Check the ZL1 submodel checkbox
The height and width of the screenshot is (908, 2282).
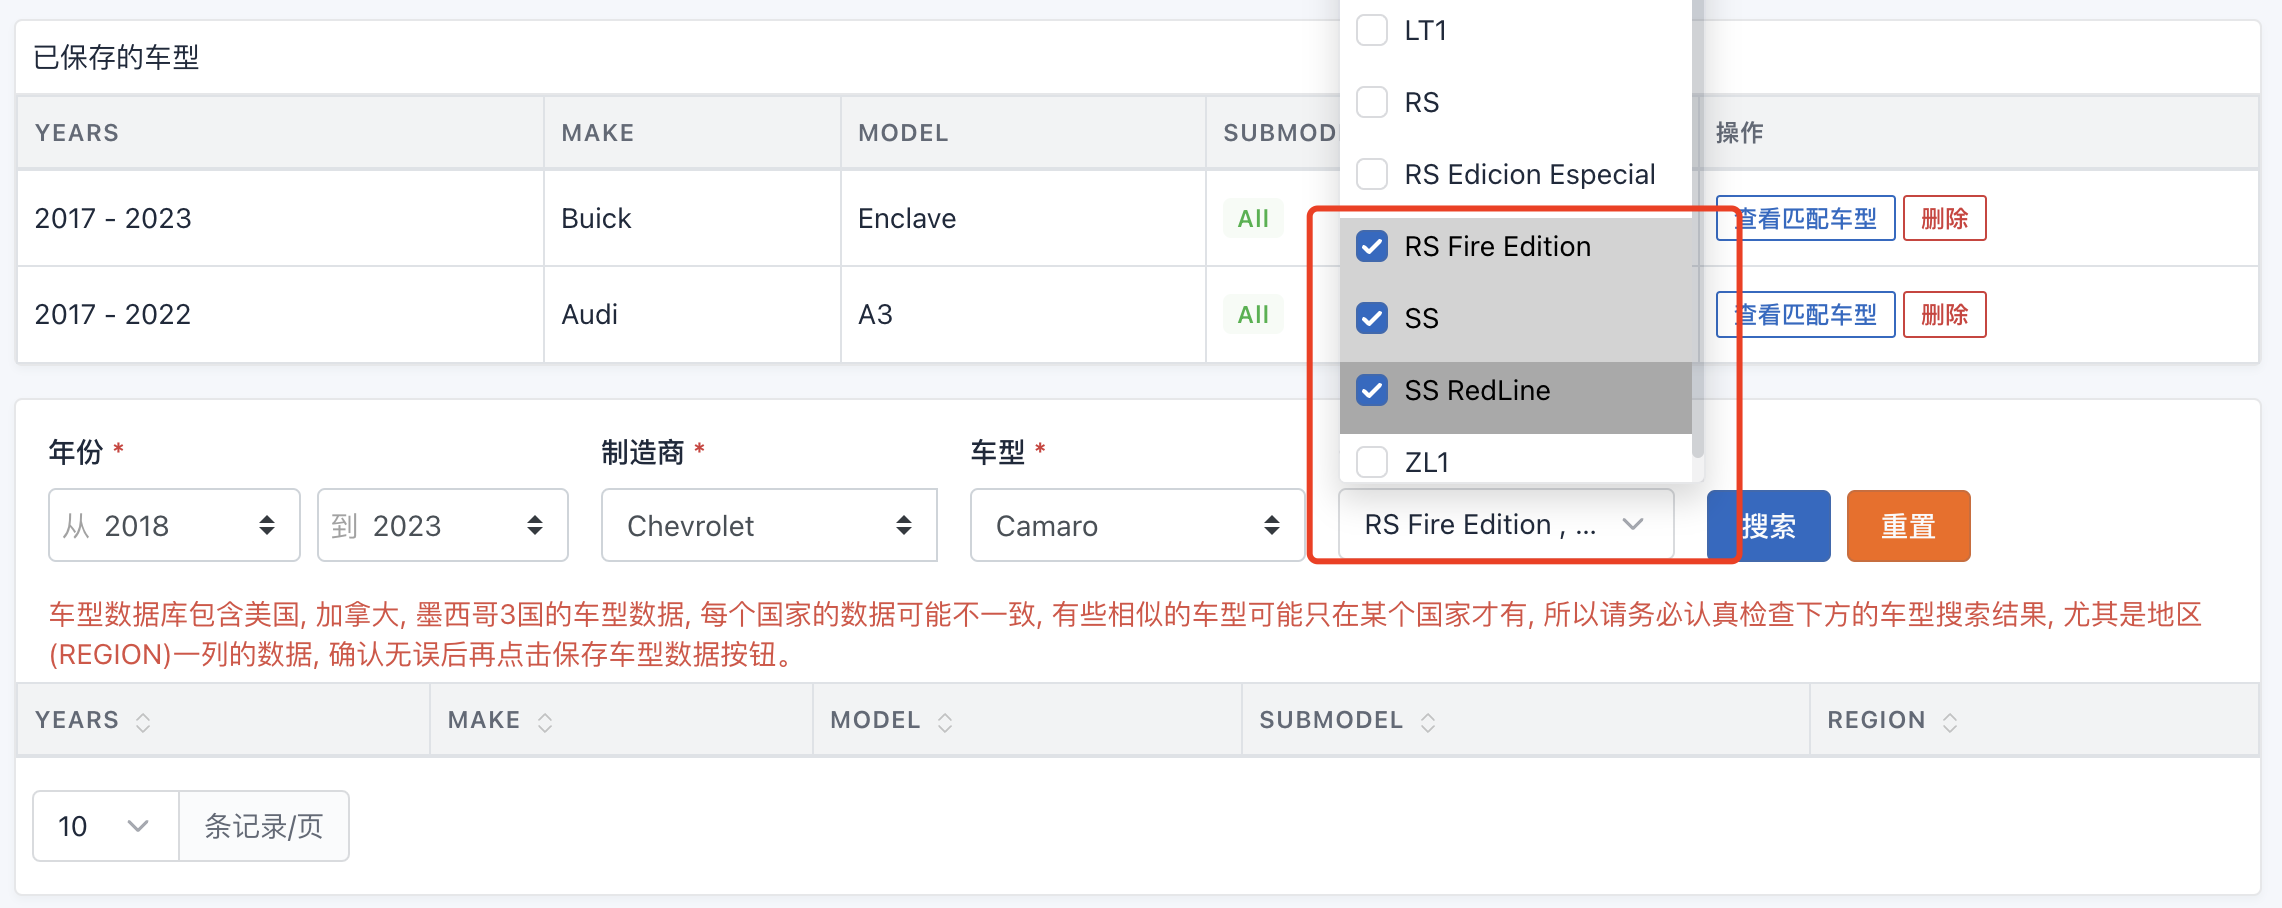click(1372, 462)
